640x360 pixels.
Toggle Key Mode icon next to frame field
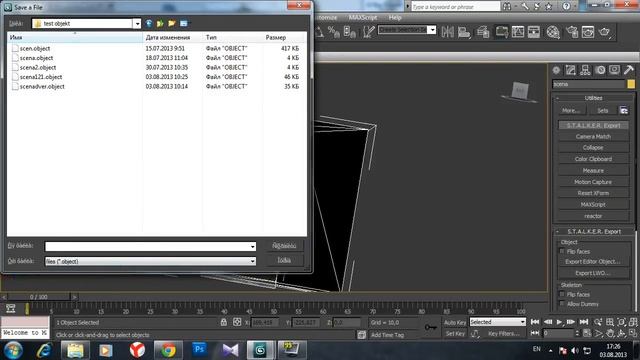[535, 333]
